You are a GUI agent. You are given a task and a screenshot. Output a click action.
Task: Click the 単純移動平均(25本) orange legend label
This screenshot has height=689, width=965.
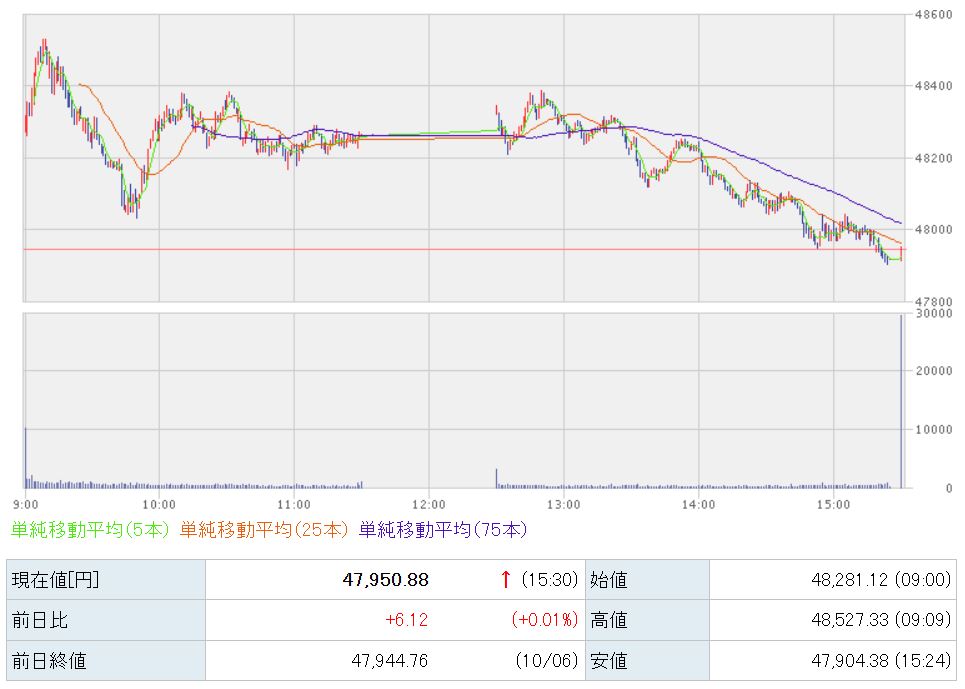click(265, 529)
